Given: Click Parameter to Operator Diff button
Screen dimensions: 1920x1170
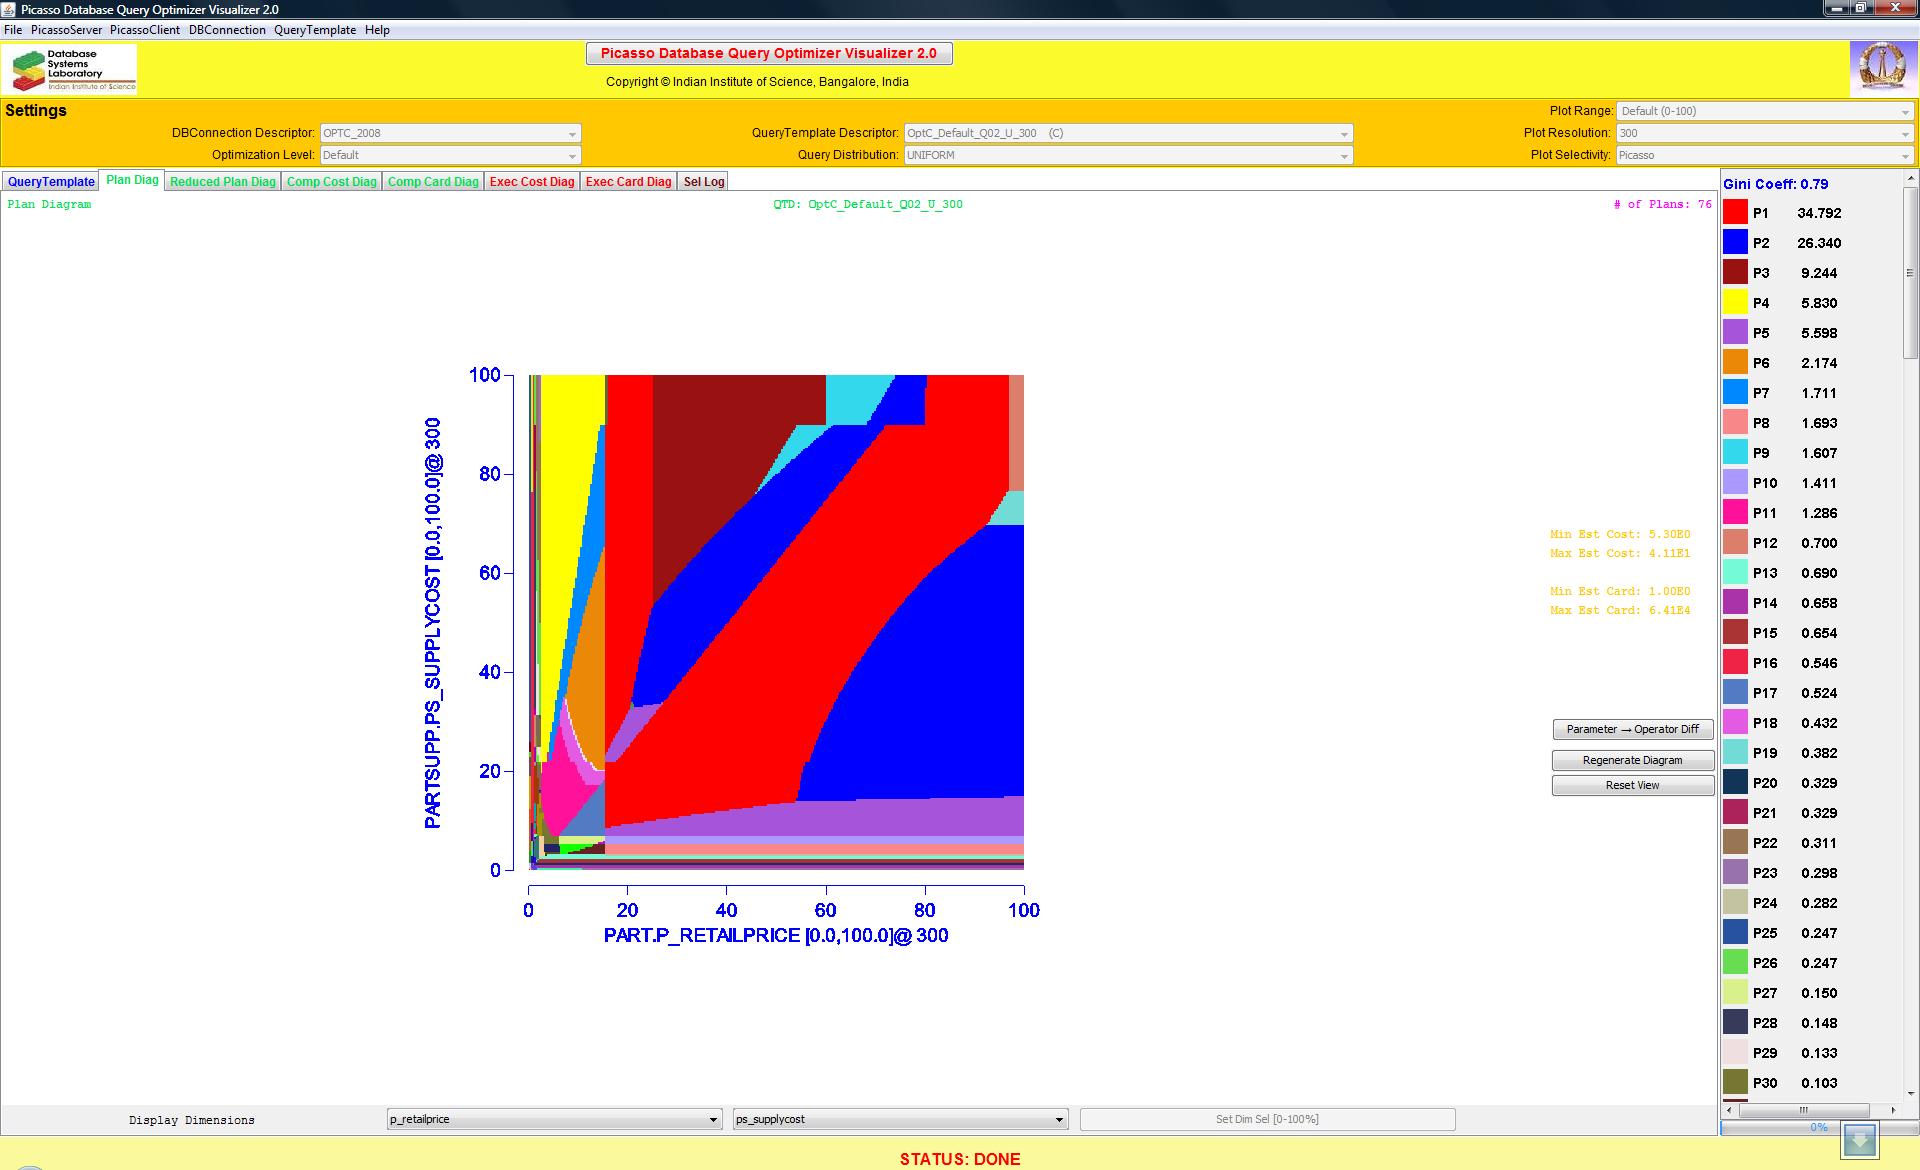Looking at the screenshot, I should tap(1632, 729).
